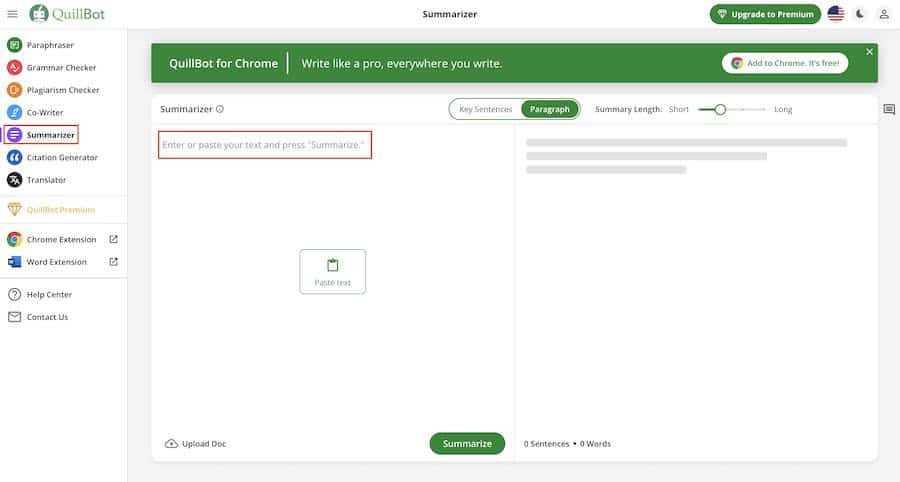The height and width of the screenshot is (482, 900).
Task: Toggle dark mode moon icon
Action: [x=860, y=14]
